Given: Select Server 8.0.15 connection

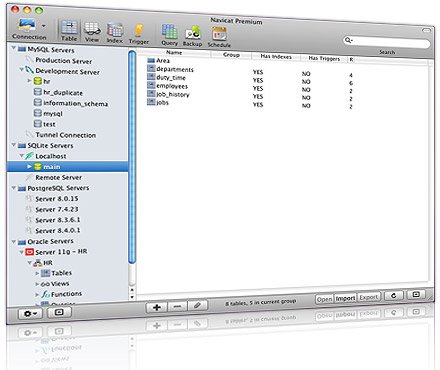Looking at the screenshot, I should click(57, 199).
